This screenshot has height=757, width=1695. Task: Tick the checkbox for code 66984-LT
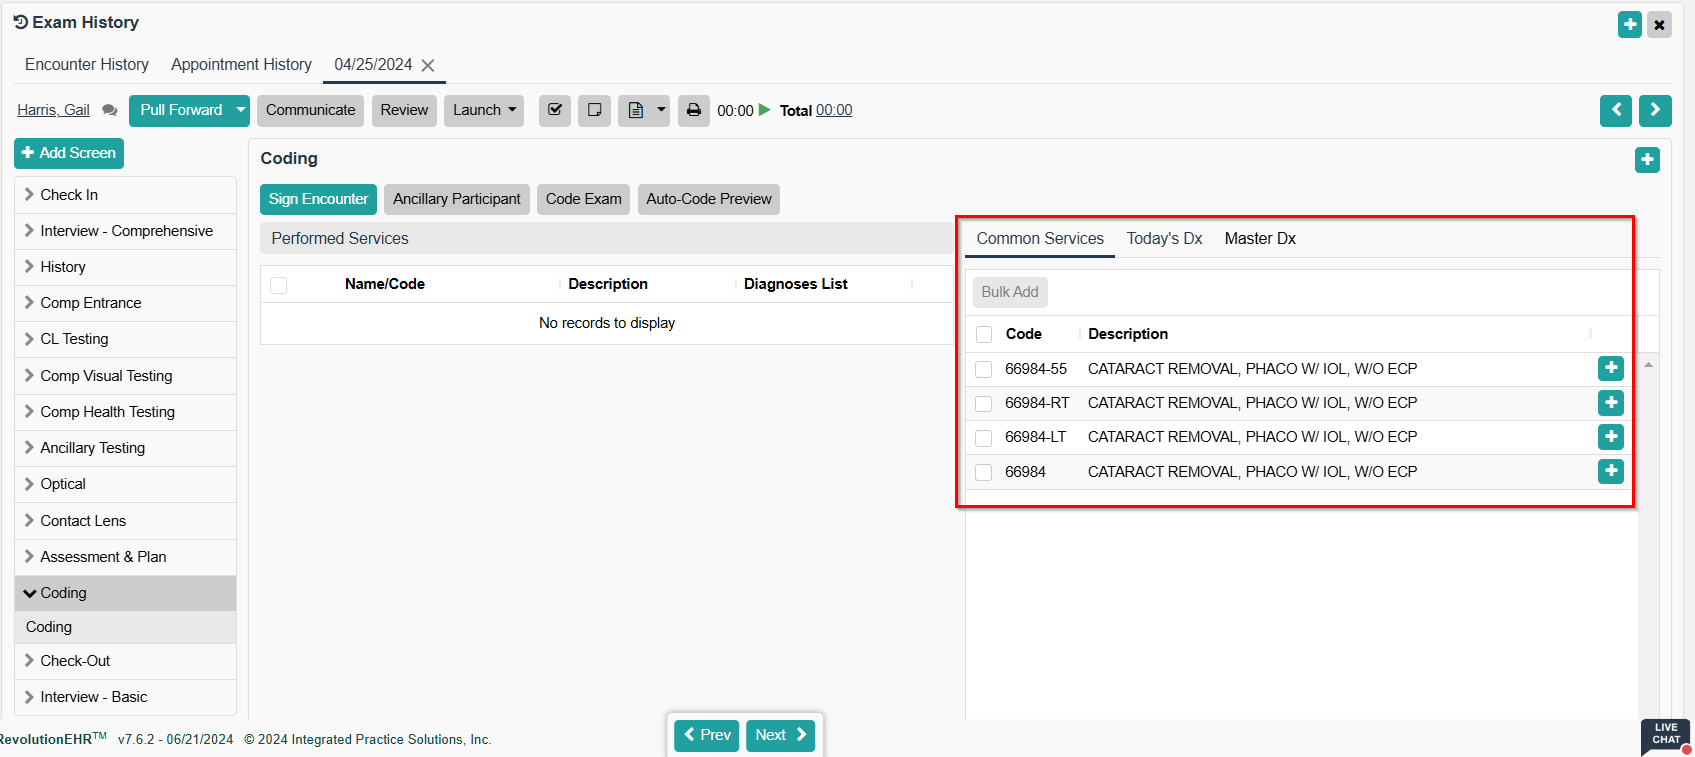[x=984, y=438]
